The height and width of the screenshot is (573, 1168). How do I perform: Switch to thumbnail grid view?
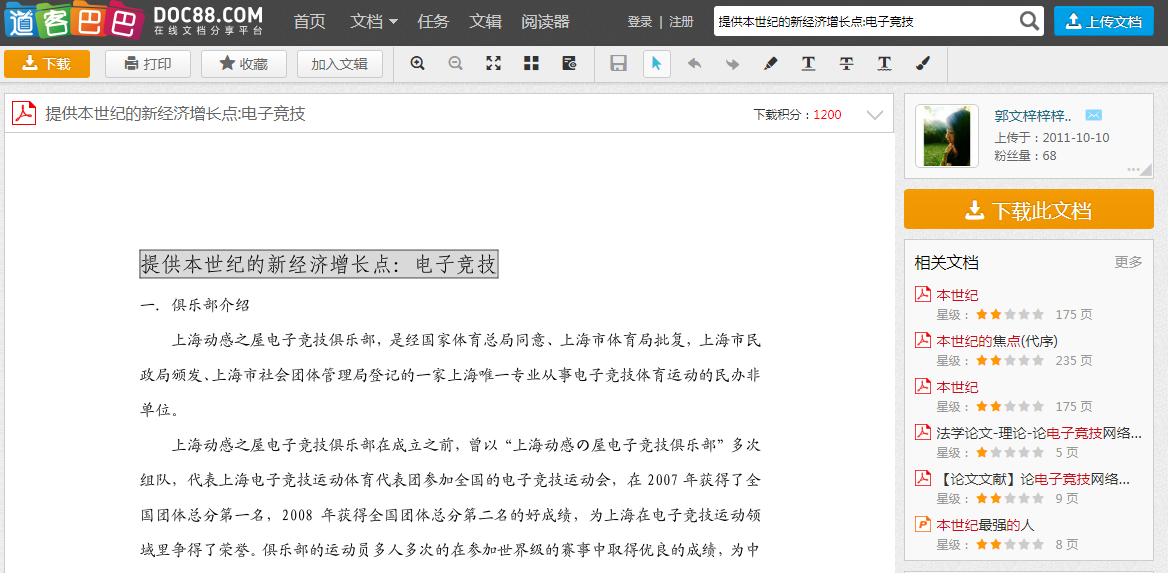tap(531, 64)
